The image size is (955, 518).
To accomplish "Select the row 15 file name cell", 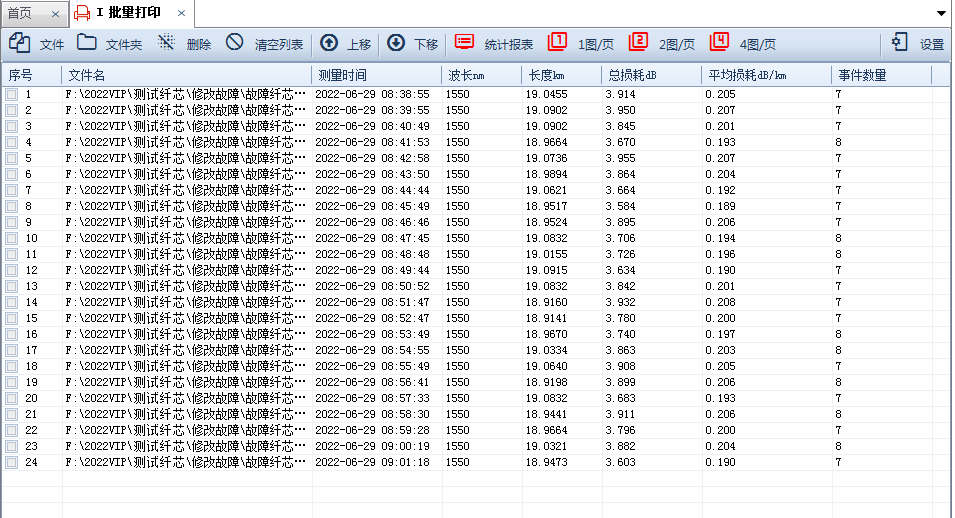I will pyautogui.click(x=186, y=318).
